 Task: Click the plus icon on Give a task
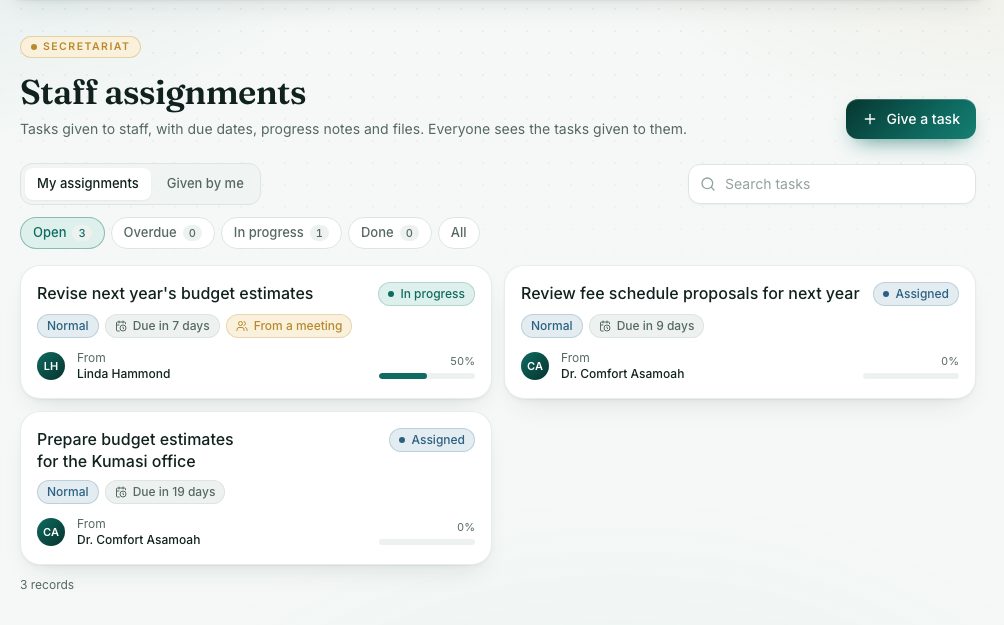[870, 119]
